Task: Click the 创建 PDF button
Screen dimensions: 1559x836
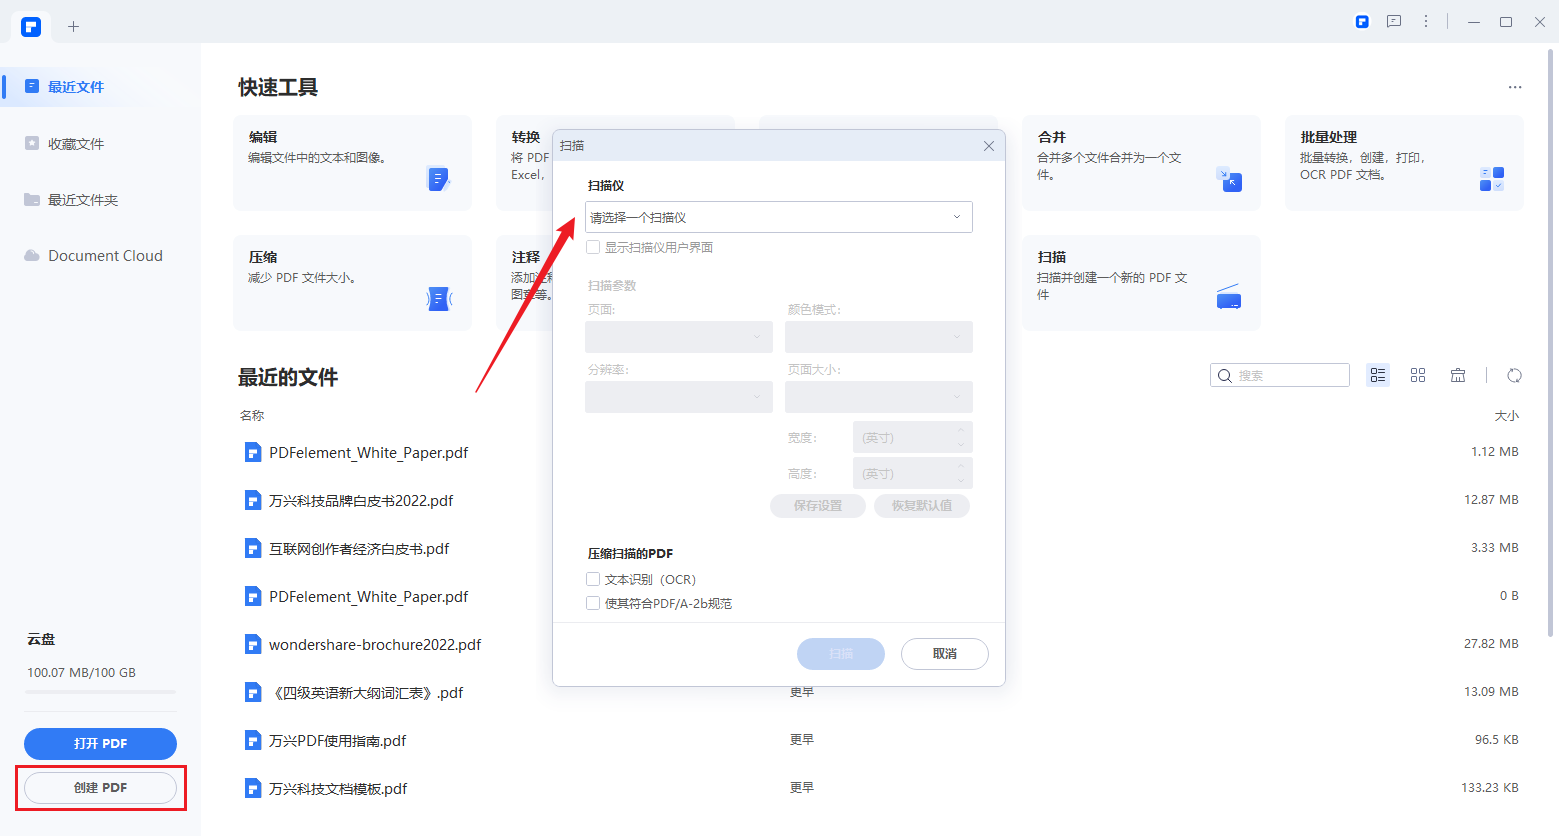Action: pyautogui.click(x=100, y=788)
